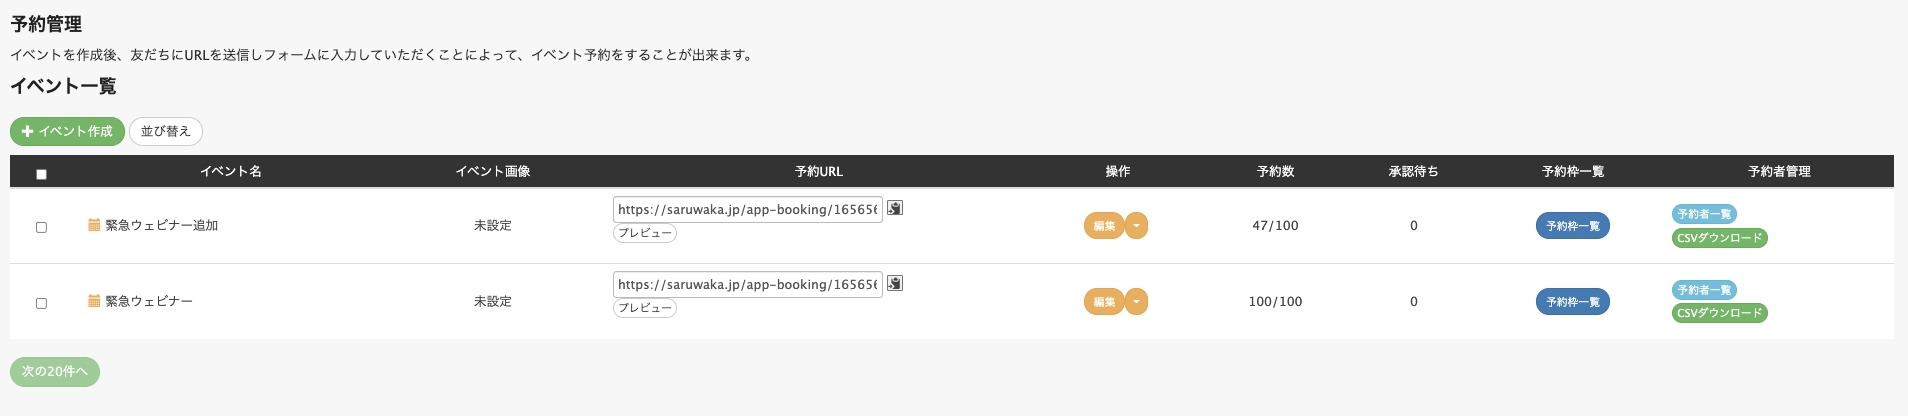Screen dimensions: 1908x416
Task: Open 並び替え sort options
Action: (x=166, y=131)
